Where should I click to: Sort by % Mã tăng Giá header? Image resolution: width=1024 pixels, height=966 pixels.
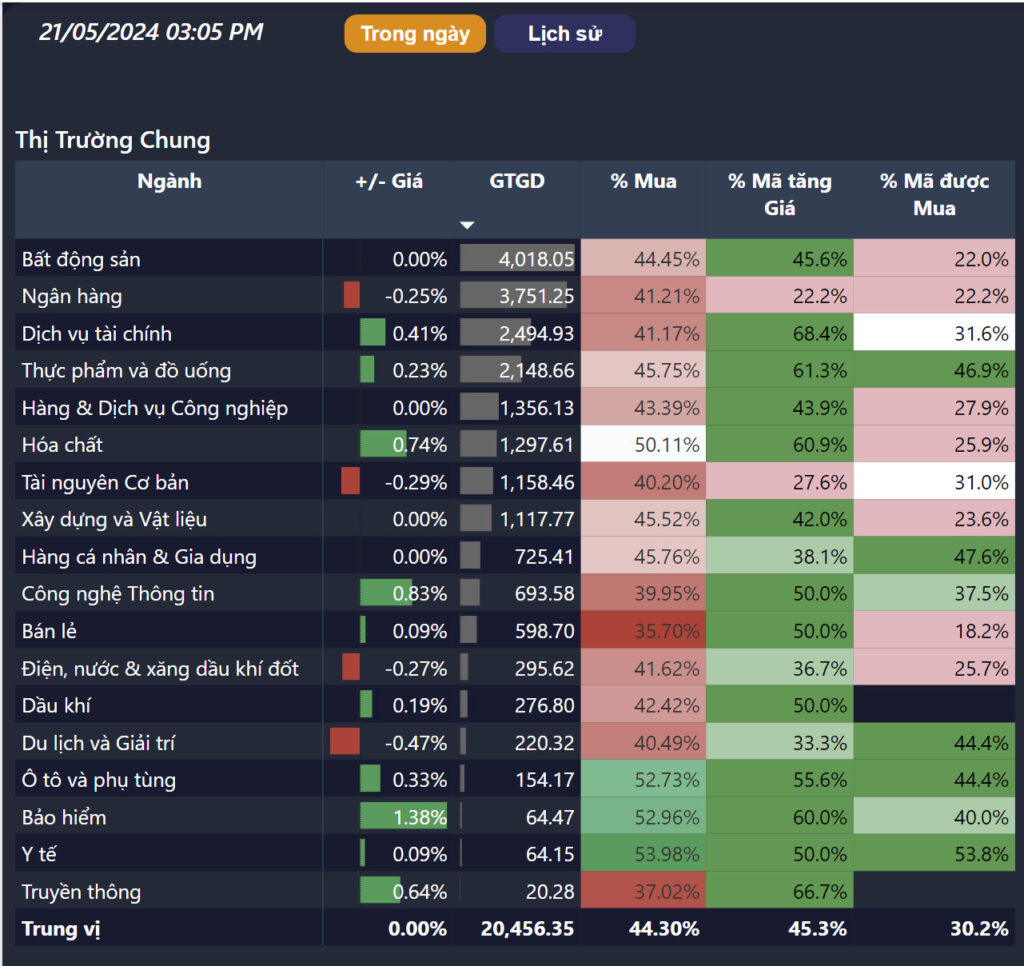779,194
